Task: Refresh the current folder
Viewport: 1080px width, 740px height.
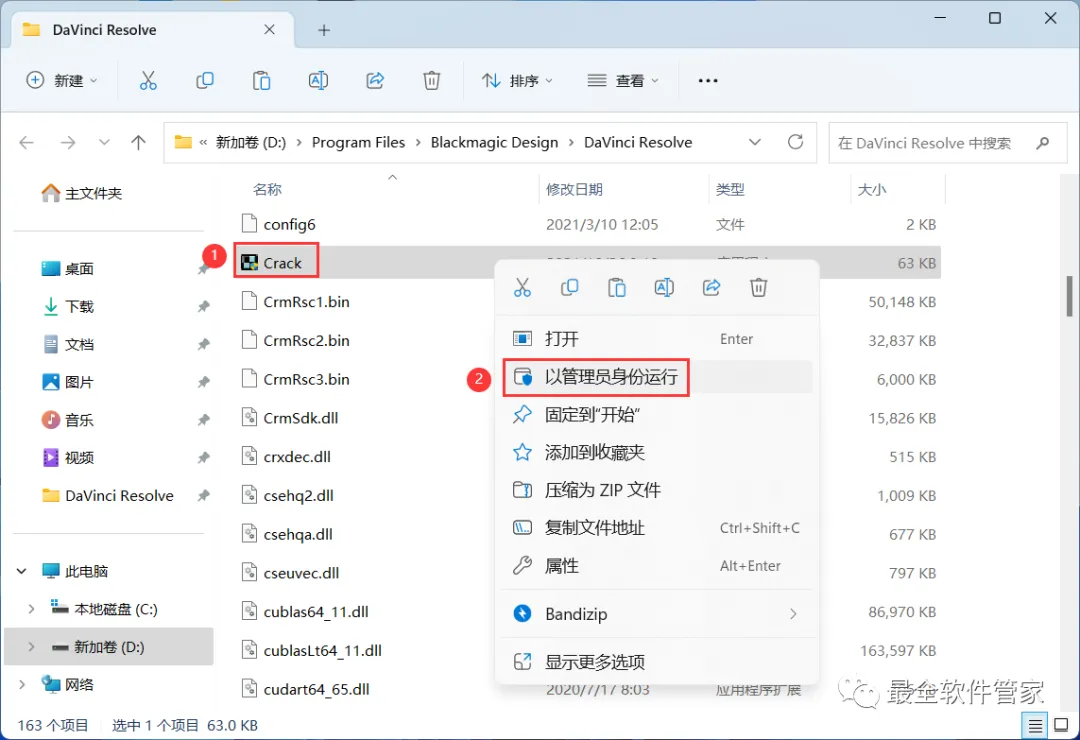Action: tap(796, 142)
